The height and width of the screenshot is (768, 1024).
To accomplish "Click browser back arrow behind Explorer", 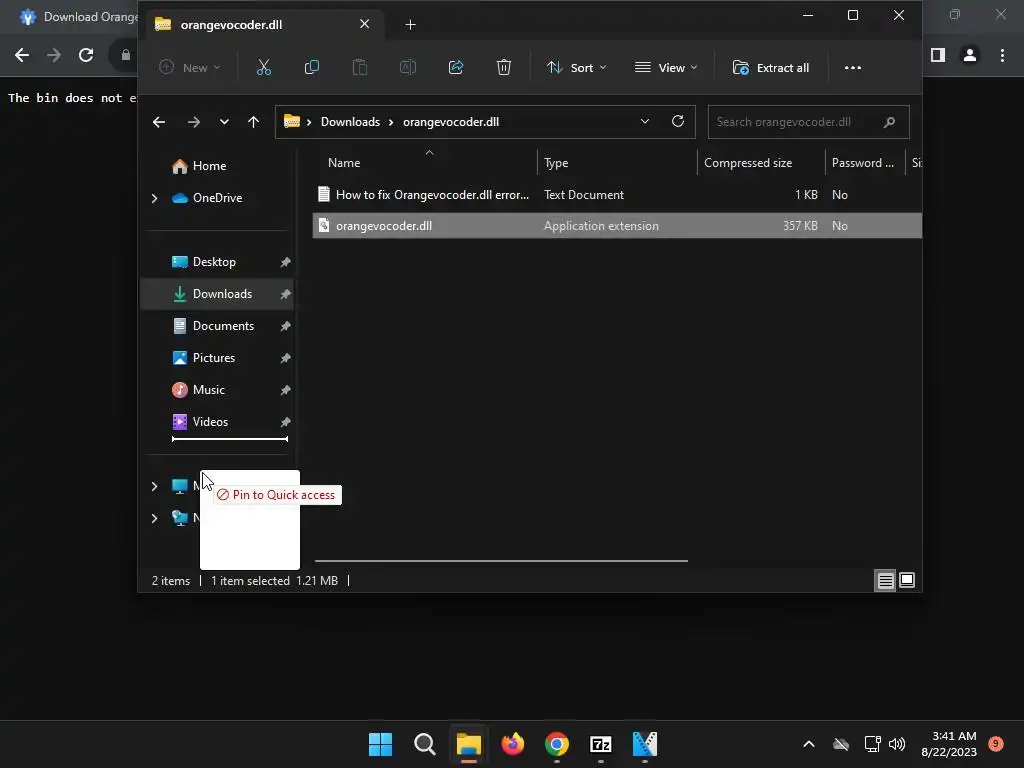I will pos(22,55).
